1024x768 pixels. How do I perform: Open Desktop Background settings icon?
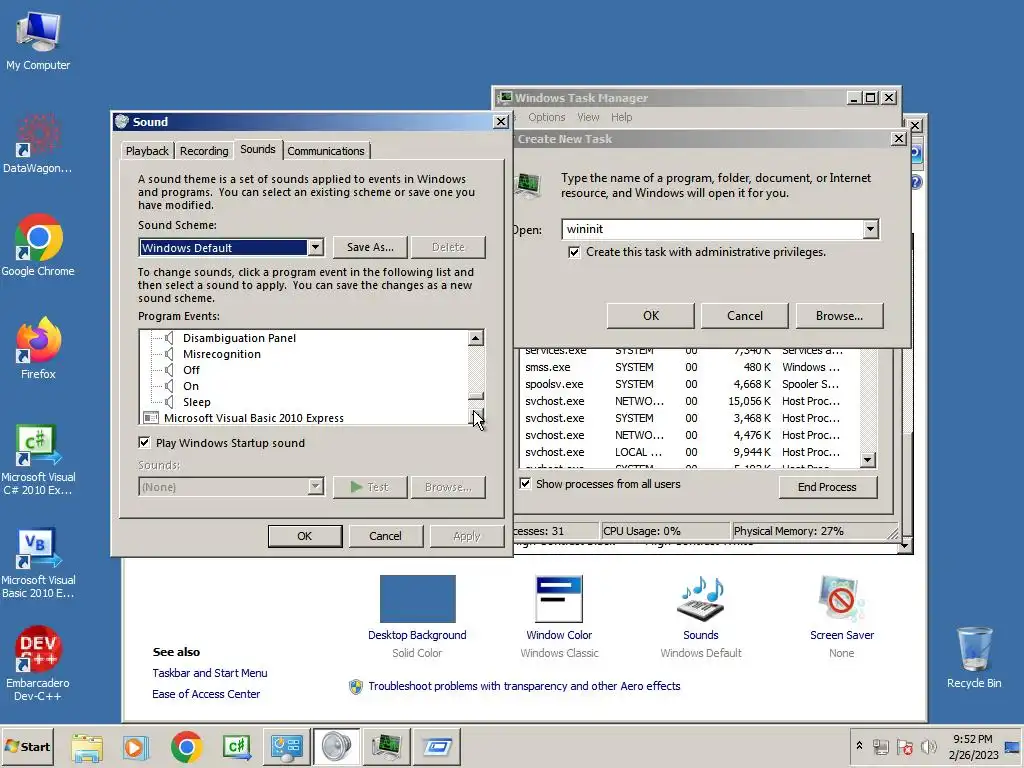pyautogui.click(x=417, y=599)
